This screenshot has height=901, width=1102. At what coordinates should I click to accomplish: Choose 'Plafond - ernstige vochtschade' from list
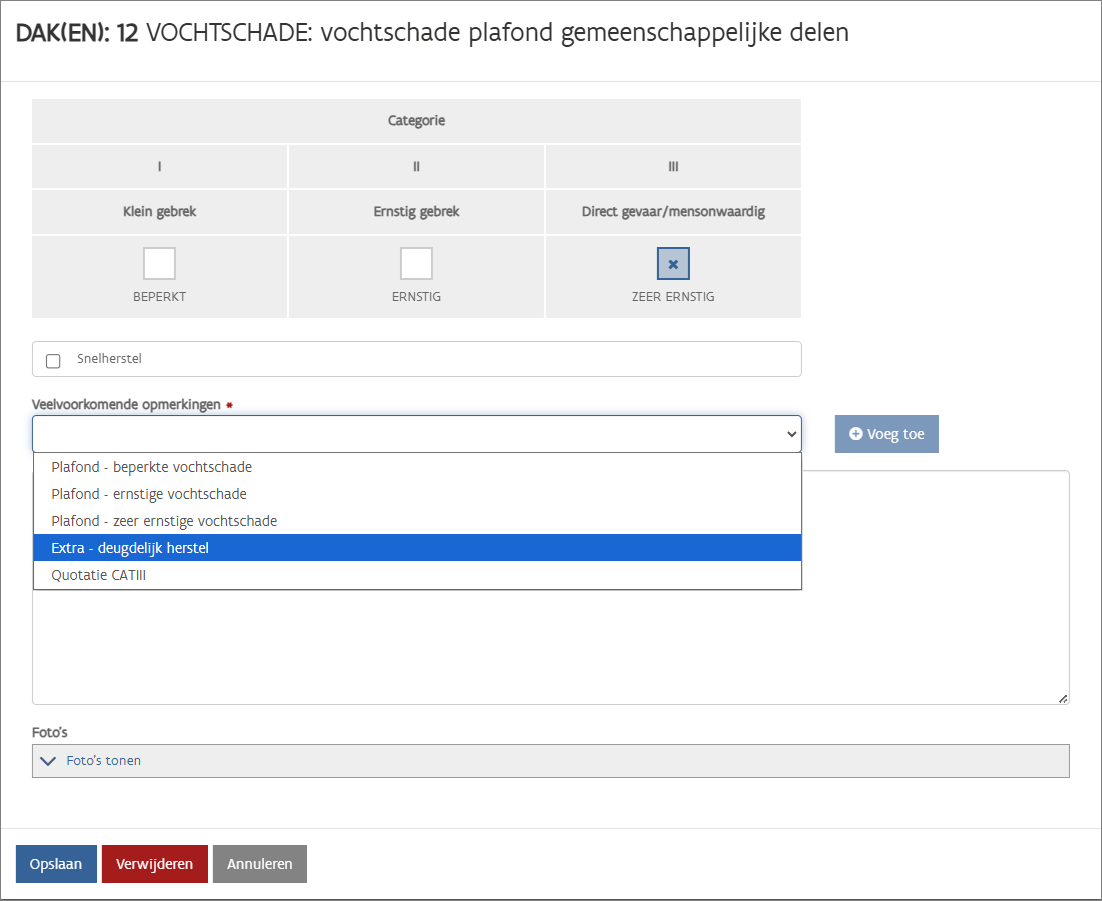point(149,494)
